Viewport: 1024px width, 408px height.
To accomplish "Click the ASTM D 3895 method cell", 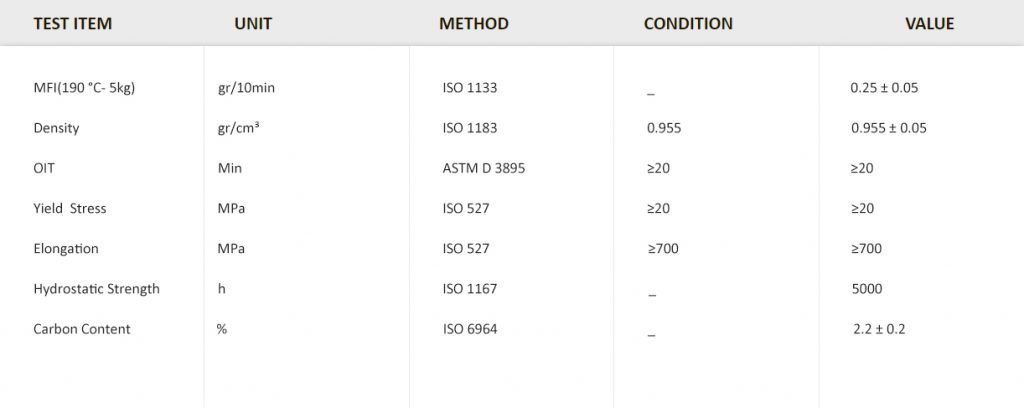I will 484,168.
